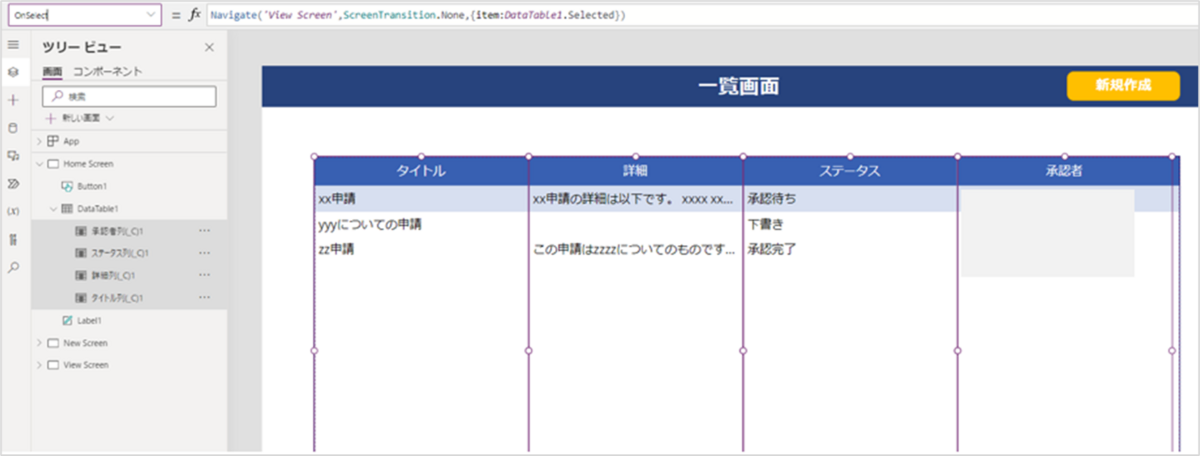Click the Search magnifier in left rail
1200x456 pixels.
click(x=13, y=268)
